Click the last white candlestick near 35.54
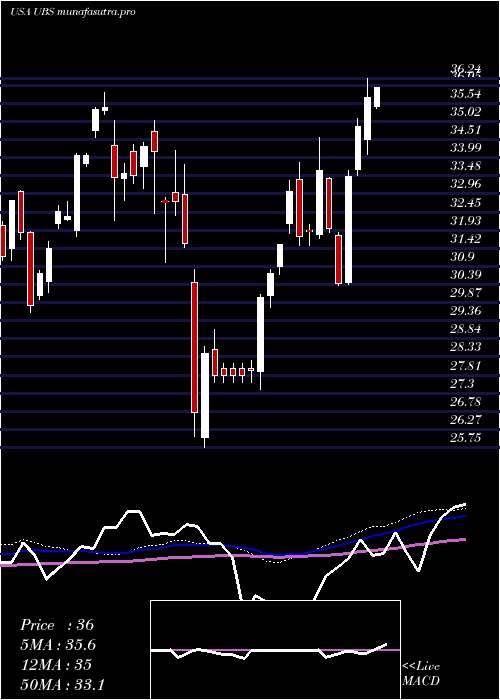 (x=377, y=97)
